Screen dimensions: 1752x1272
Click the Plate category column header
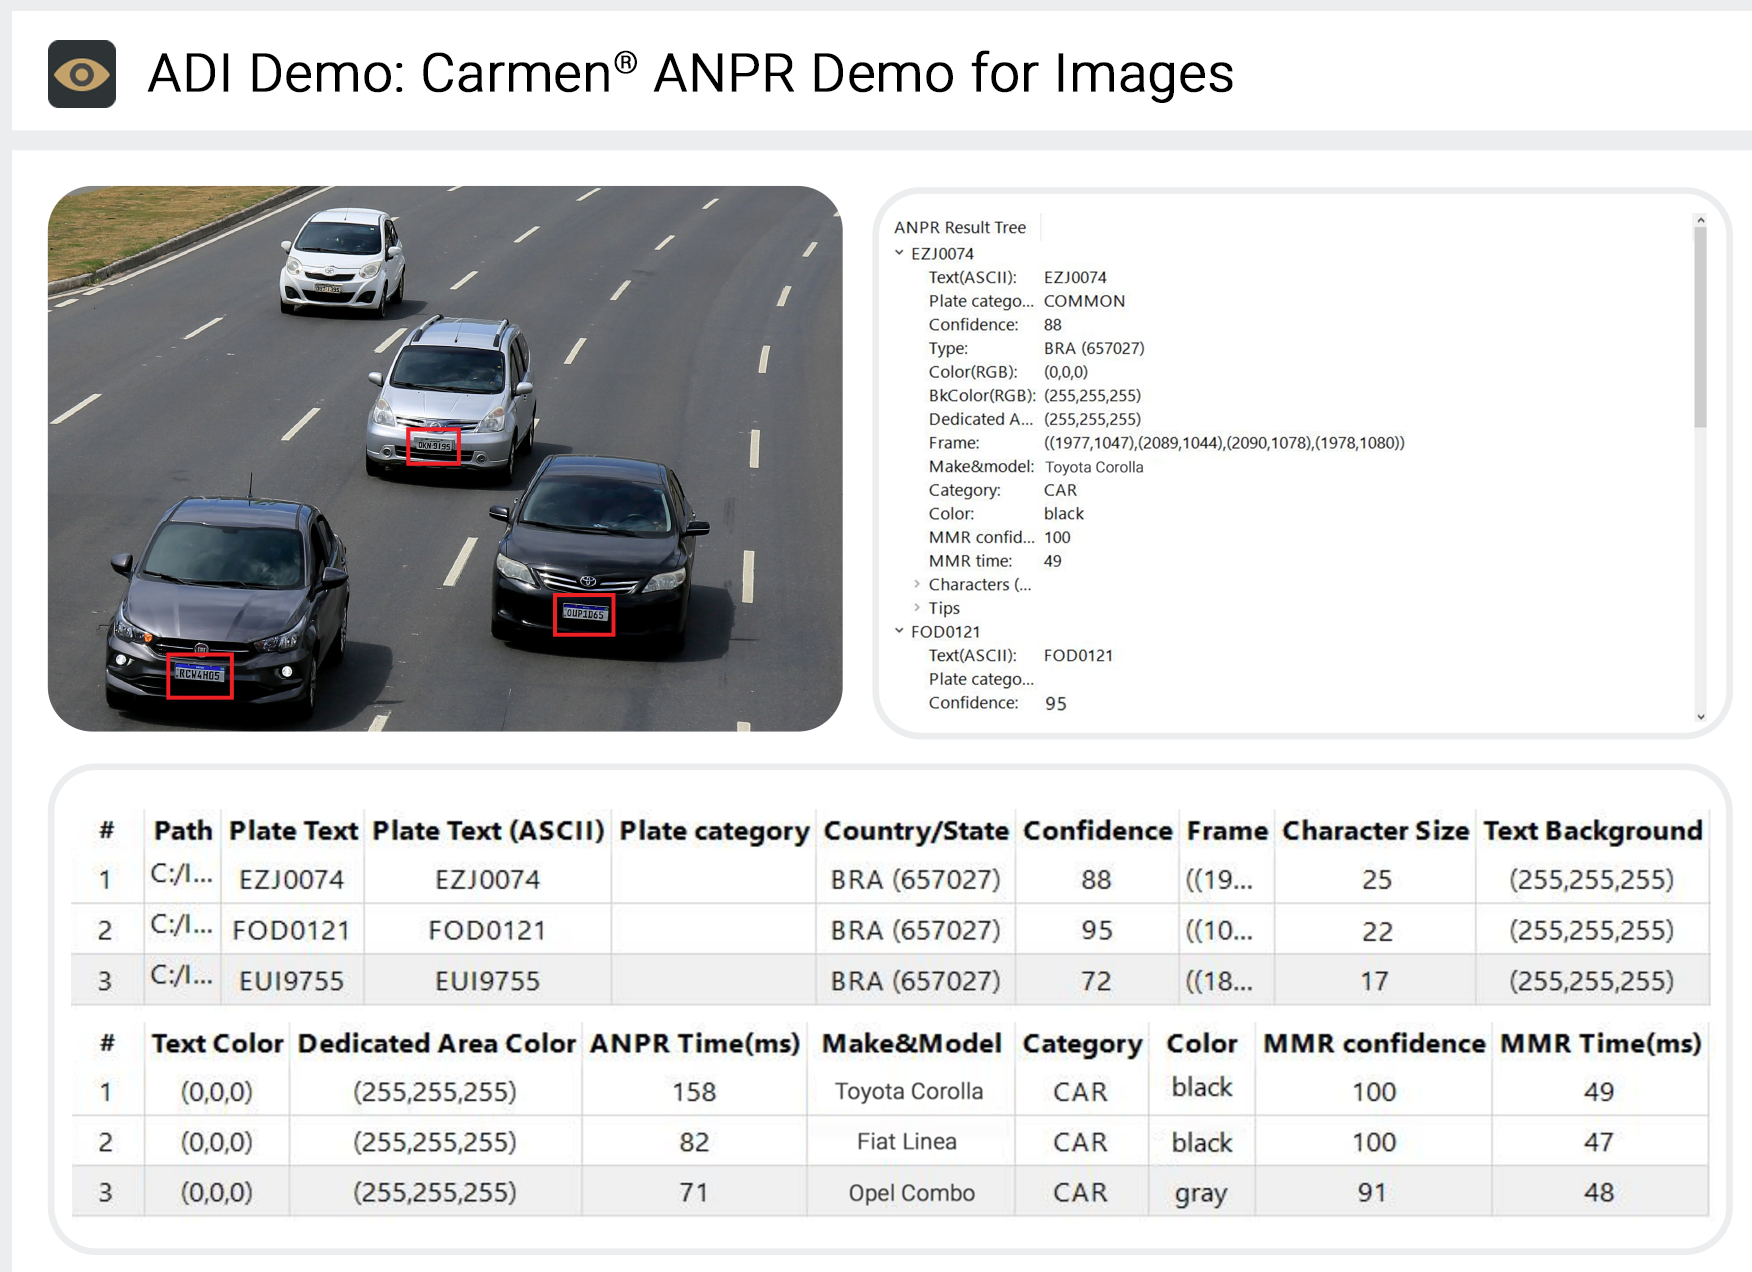tap(714, 831)
